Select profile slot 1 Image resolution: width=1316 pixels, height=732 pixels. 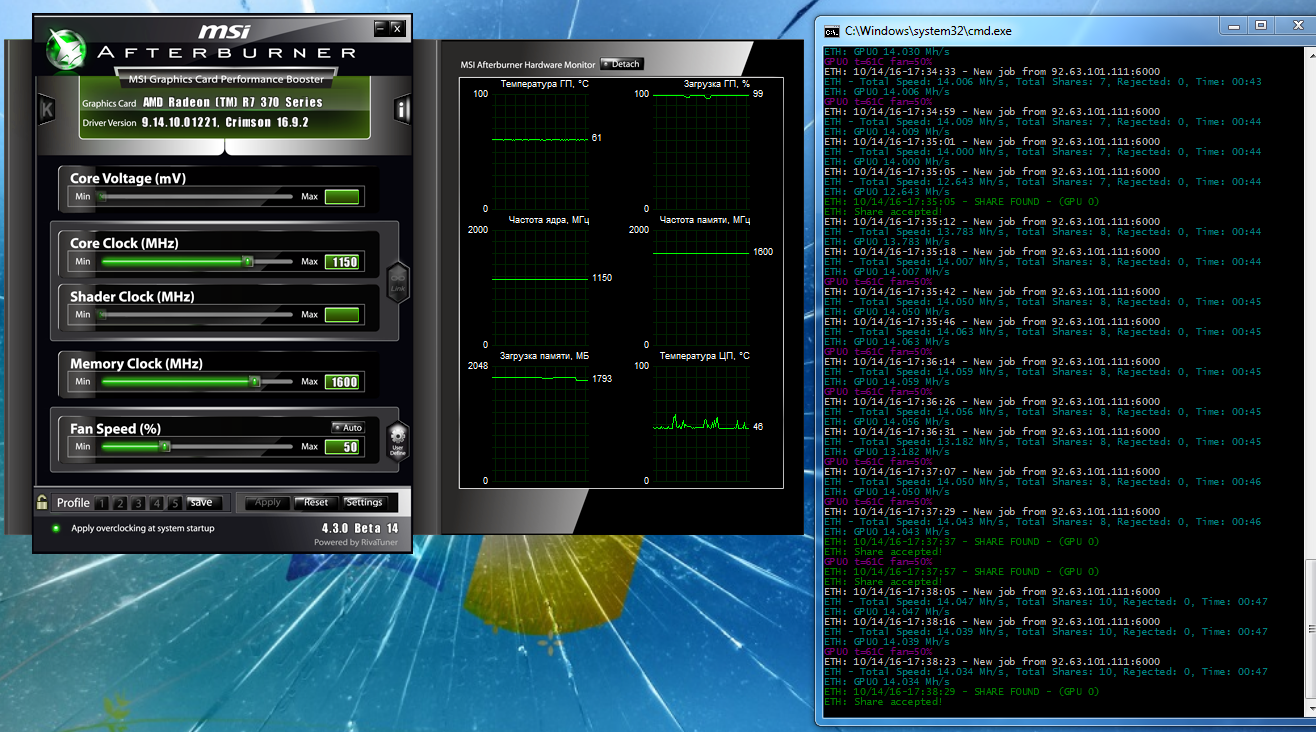tap(104, 503)
